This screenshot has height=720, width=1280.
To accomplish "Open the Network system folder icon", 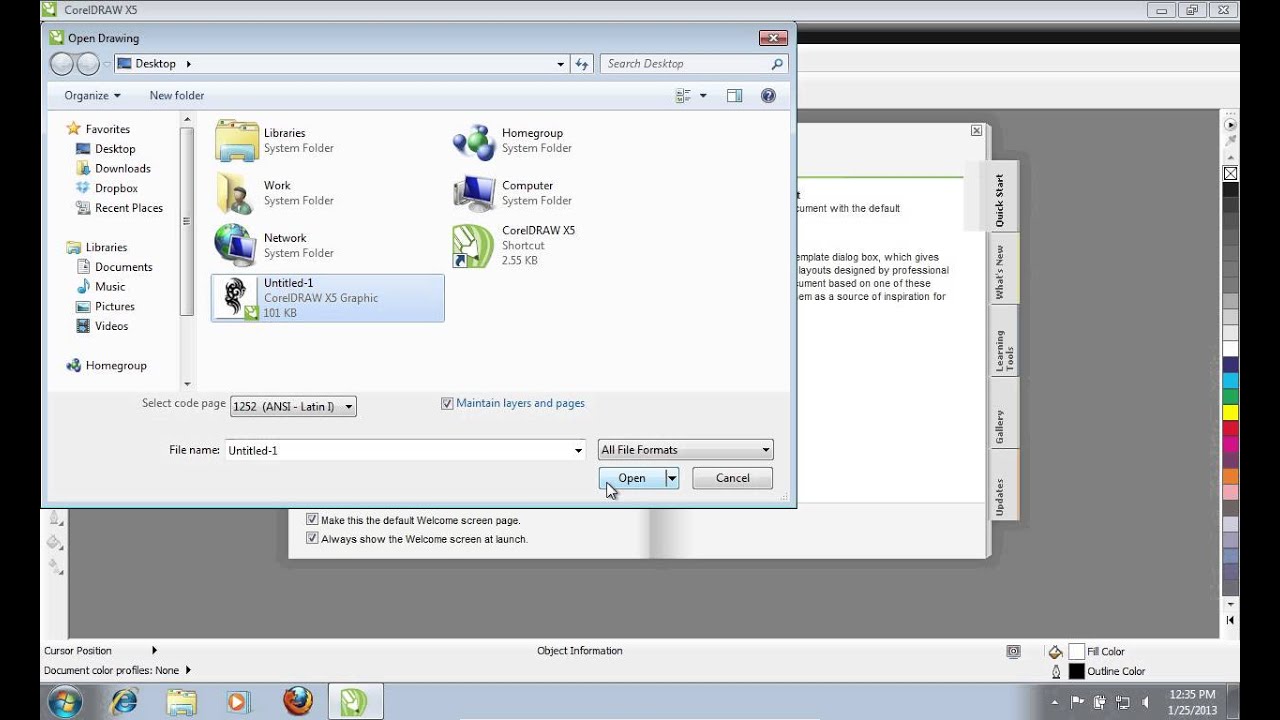I will coord(236,245).
